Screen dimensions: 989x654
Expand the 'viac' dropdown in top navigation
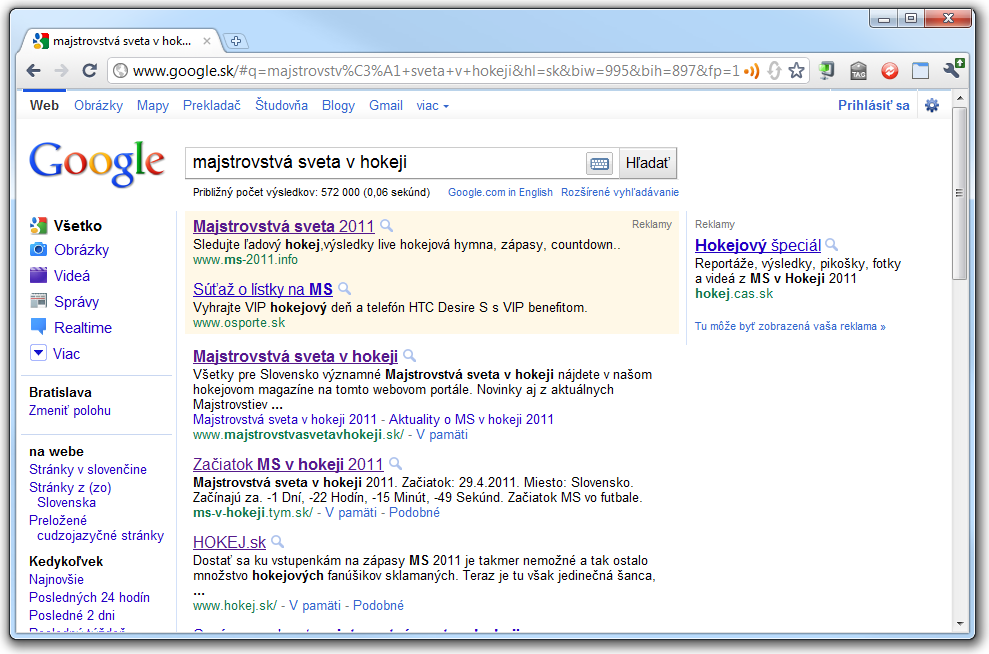coord(432,105)
